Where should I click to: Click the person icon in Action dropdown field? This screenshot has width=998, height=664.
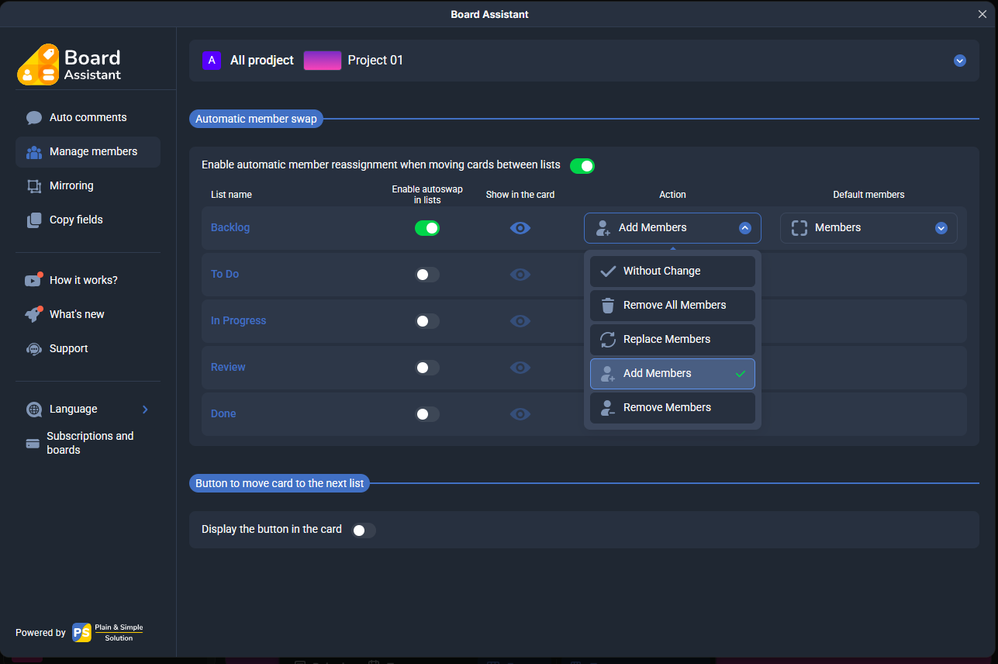click(x=602, y=228)
